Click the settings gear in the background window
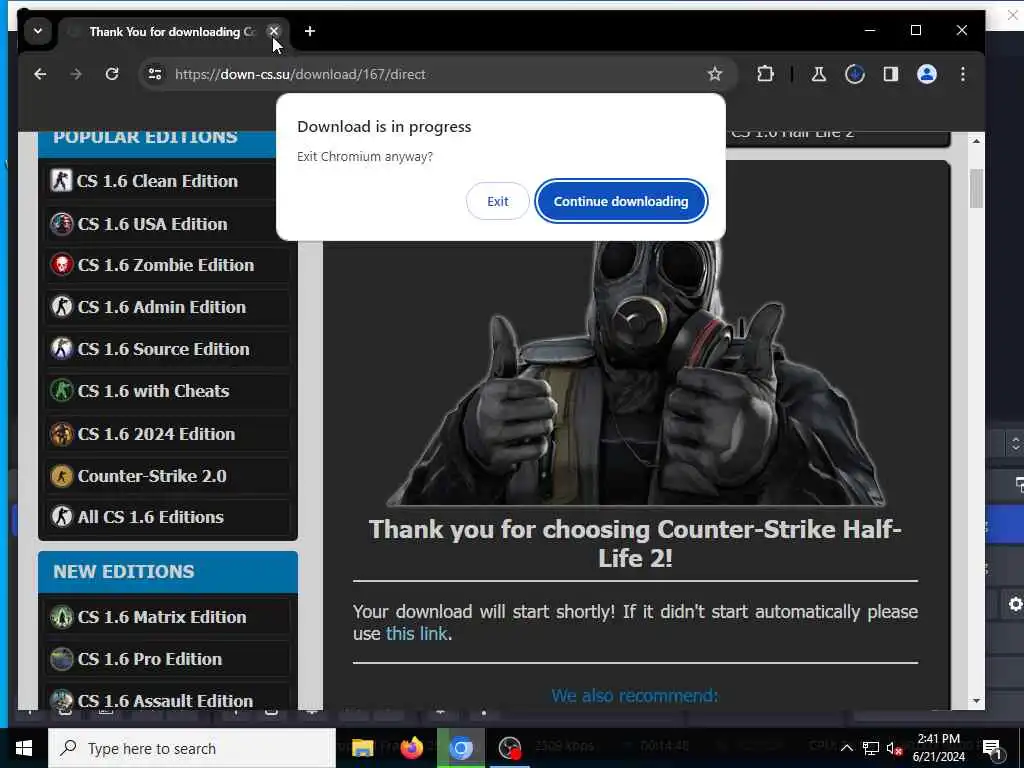1024x768 pixels. tap(1015, 604)
